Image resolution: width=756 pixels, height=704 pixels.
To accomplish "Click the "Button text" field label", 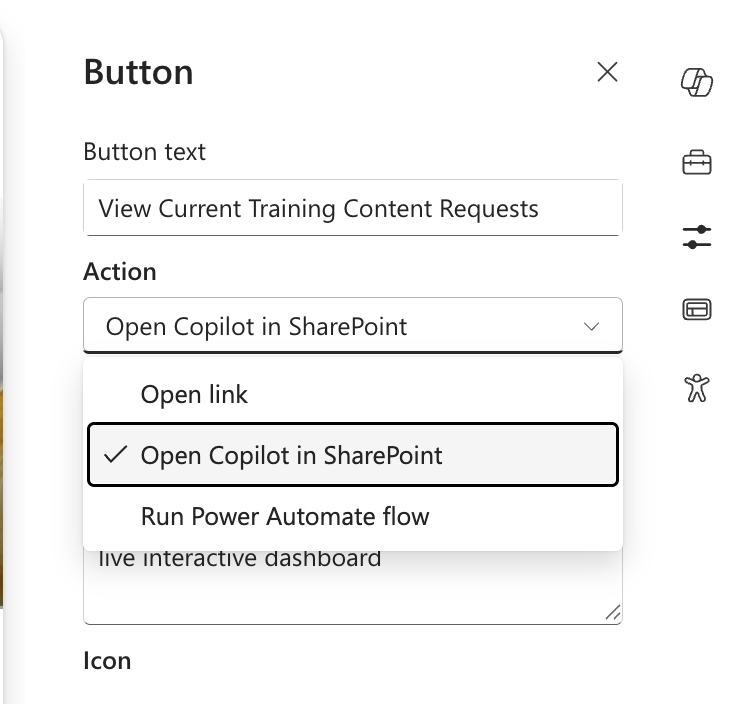I will 145,152.
